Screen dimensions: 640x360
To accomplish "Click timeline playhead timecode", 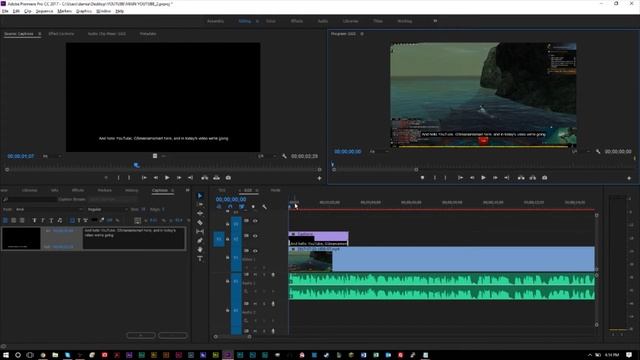I will (x=231, y=199).
